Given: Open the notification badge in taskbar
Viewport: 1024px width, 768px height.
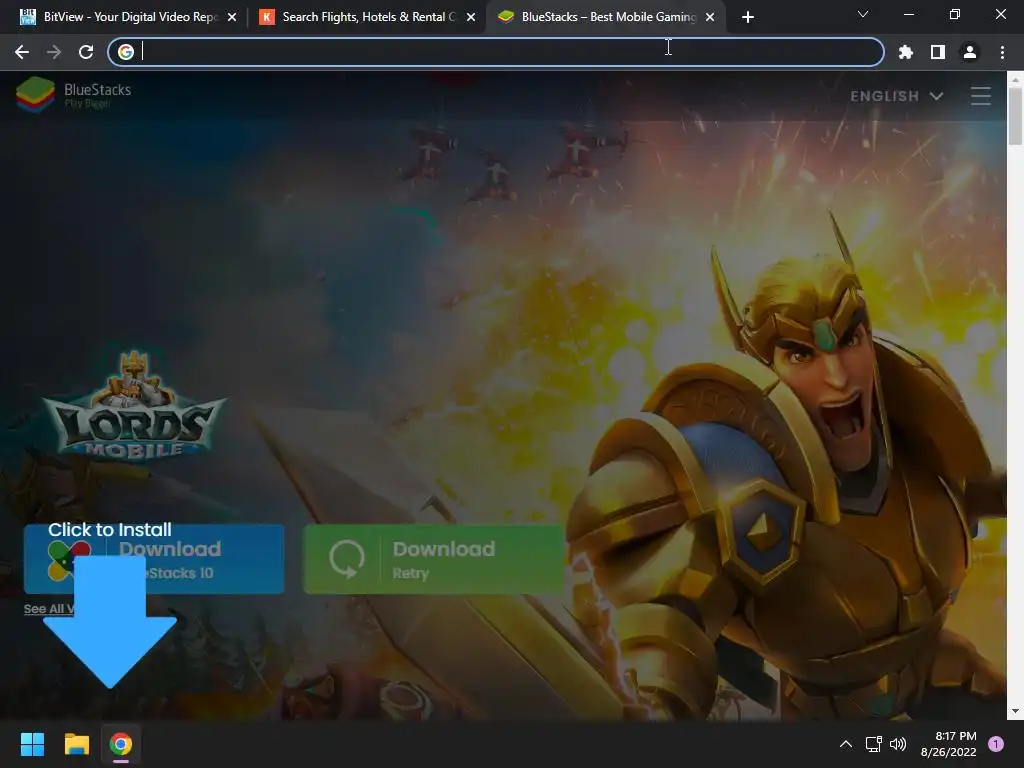Looking at the screenshot, I should pyautogui.click(x=996, y=744).
